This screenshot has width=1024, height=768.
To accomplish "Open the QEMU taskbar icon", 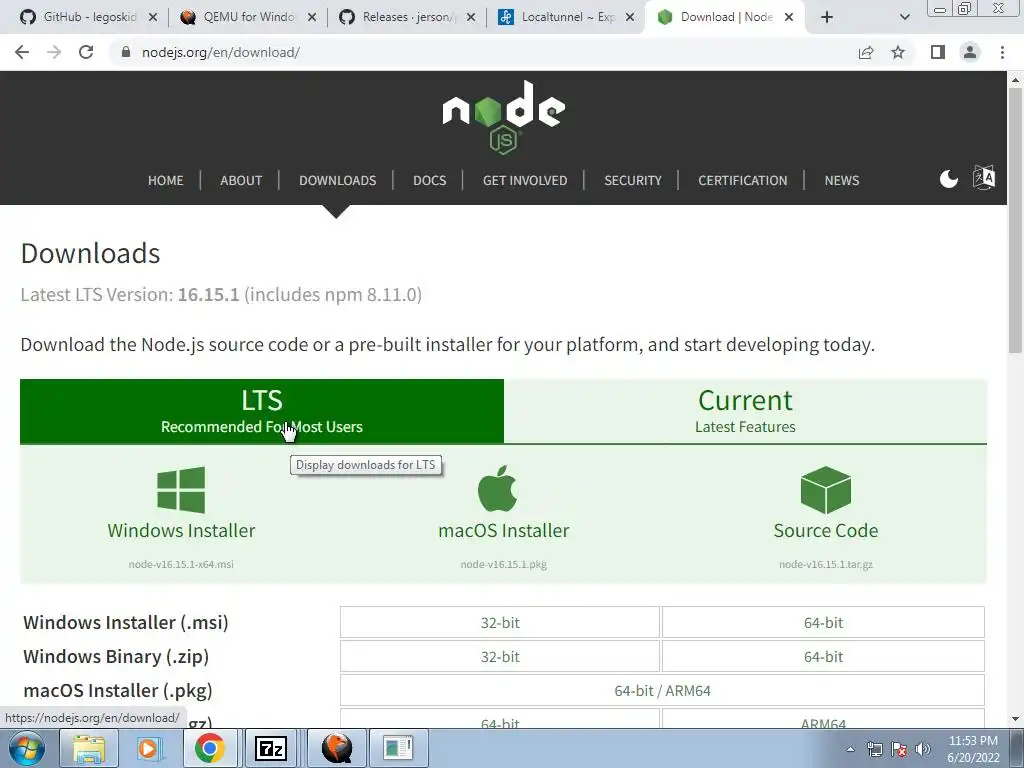I will pos(337,748).
